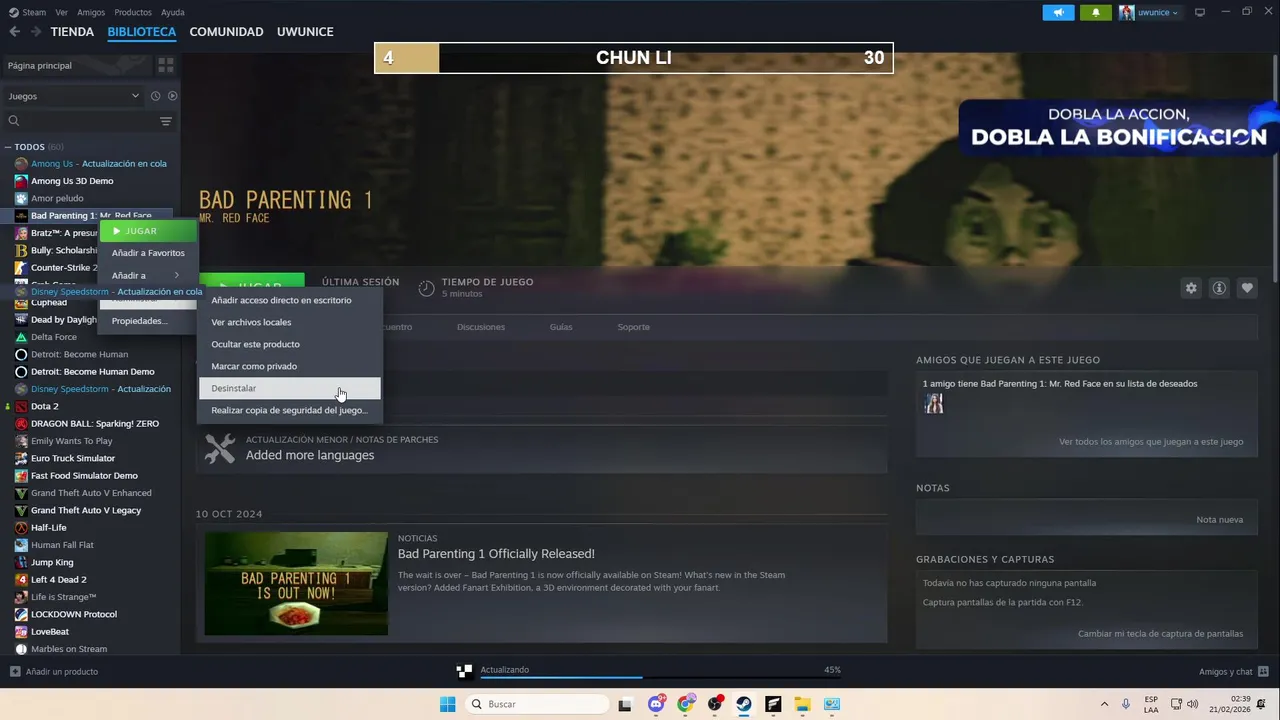The height and width of the screenshot is (720, 1280).
Task: Open the Ayuda menu
Action: [173, 12]
